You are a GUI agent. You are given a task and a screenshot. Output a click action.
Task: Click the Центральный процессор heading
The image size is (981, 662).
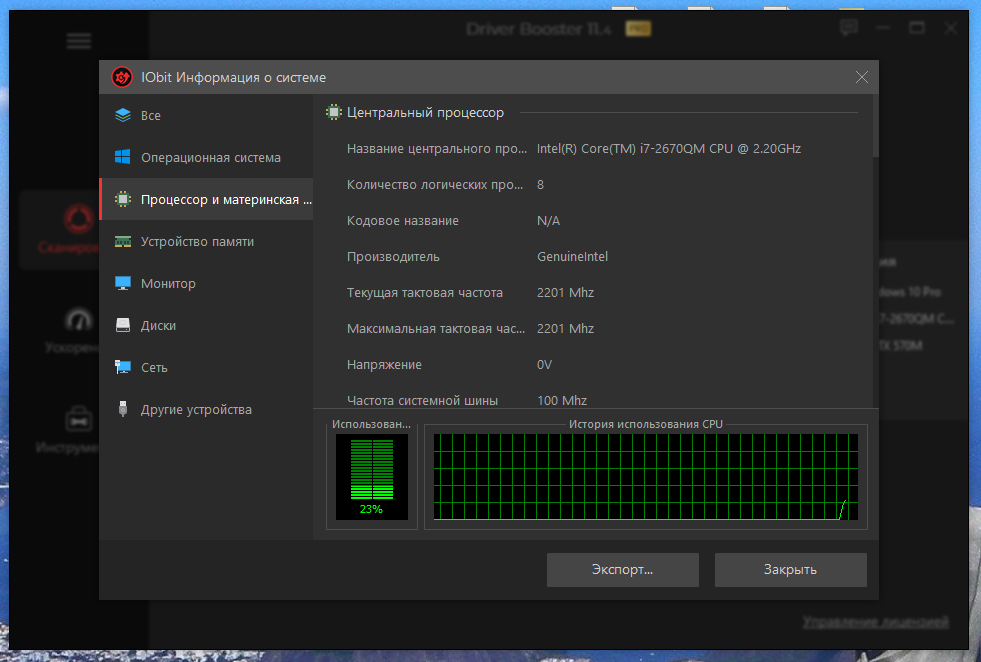(x=425, y=113)
